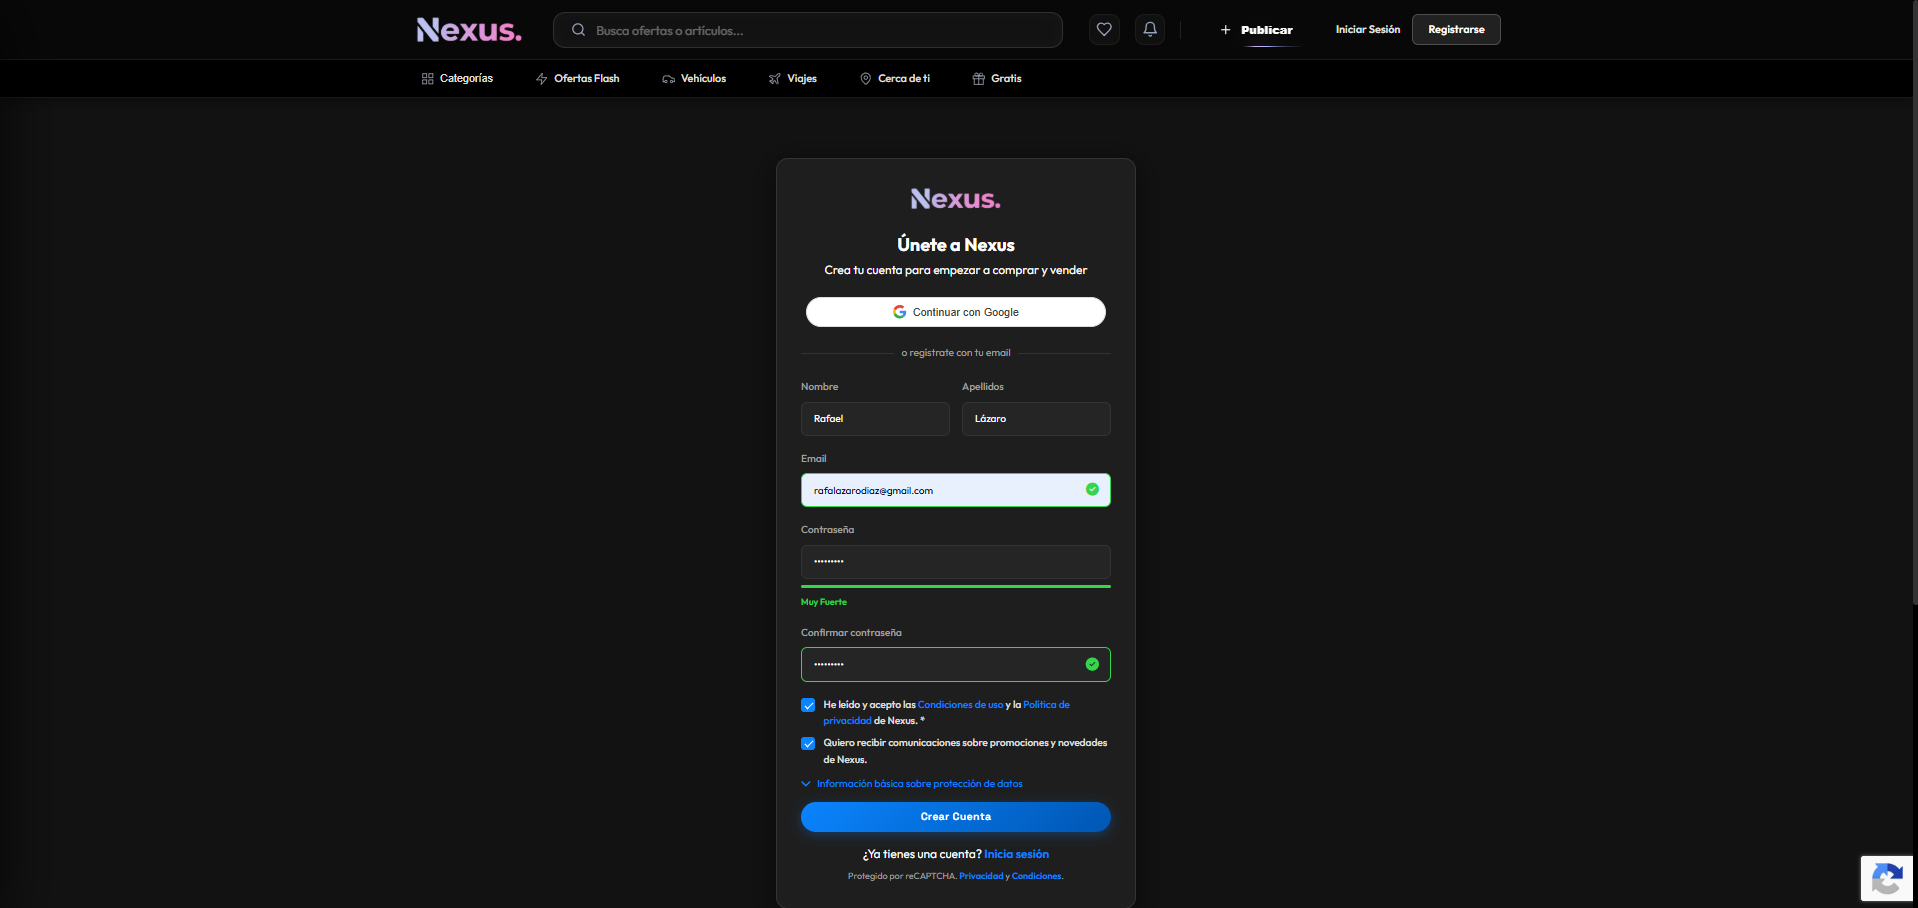Click the magnifier search icon
Image resolution: width=1918 pixels, height=908 pixels.
(578, 30)
